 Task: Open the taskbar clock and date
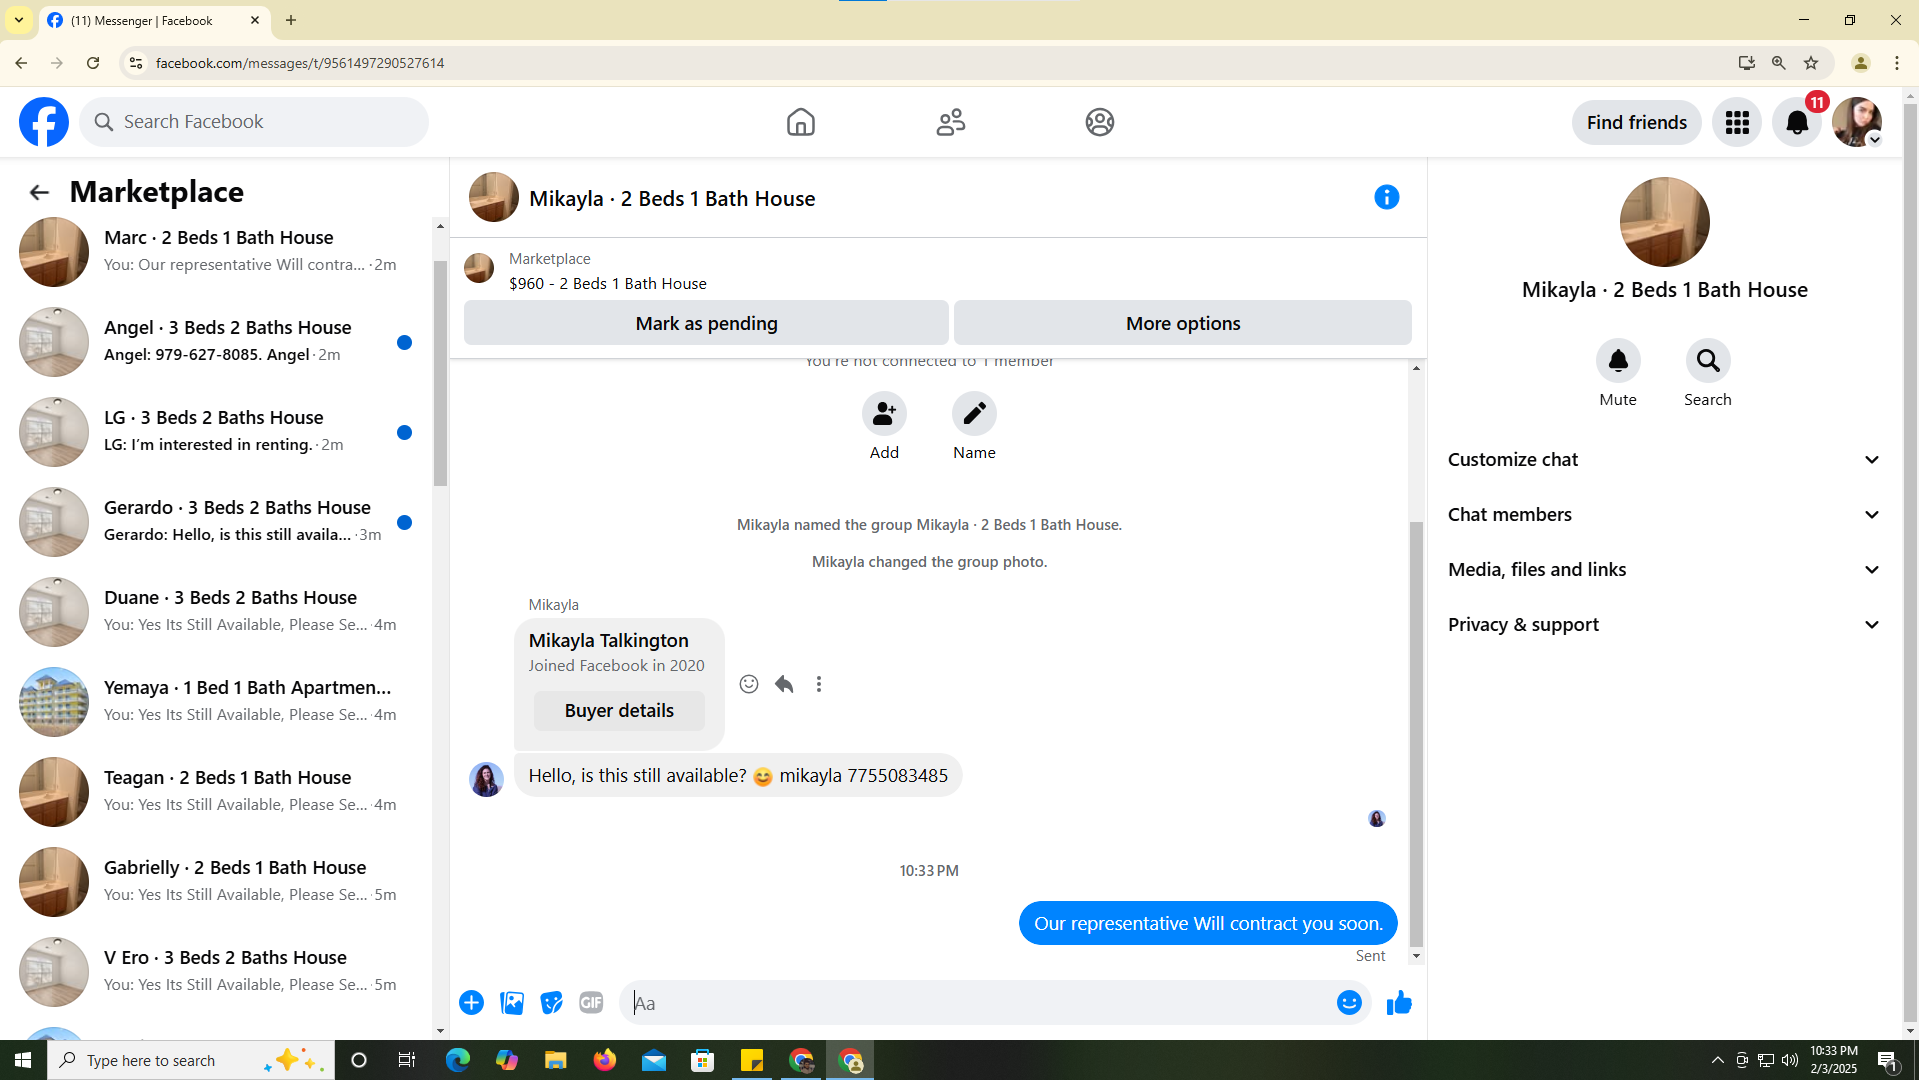[1834, 1060]
